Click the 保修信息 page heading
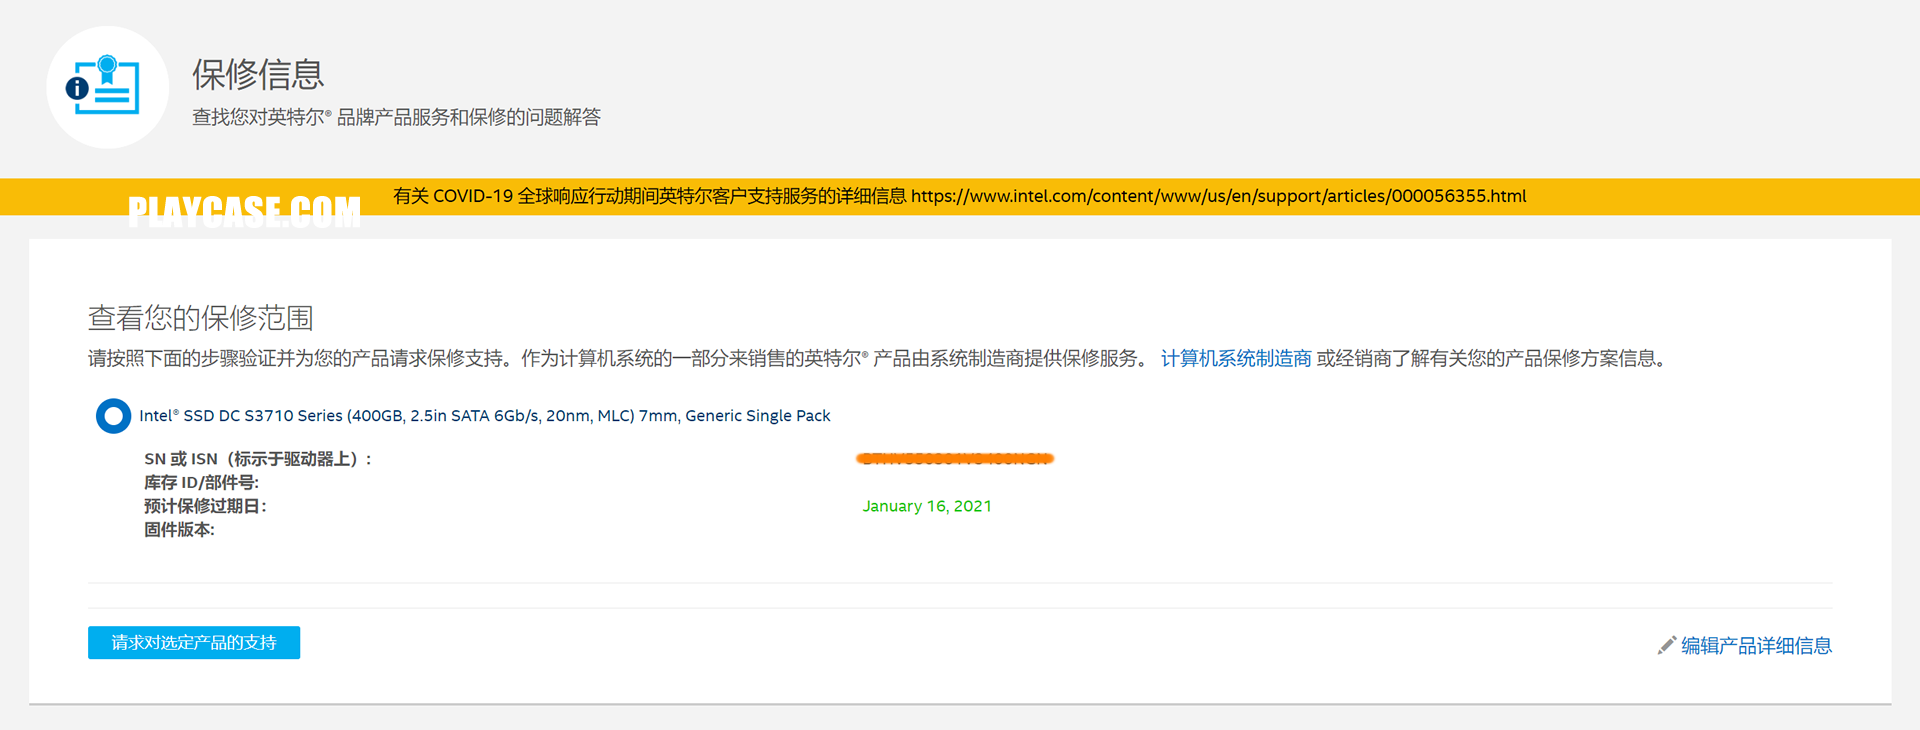This screenshot has width=1920, height=730. tap(258, 74)
